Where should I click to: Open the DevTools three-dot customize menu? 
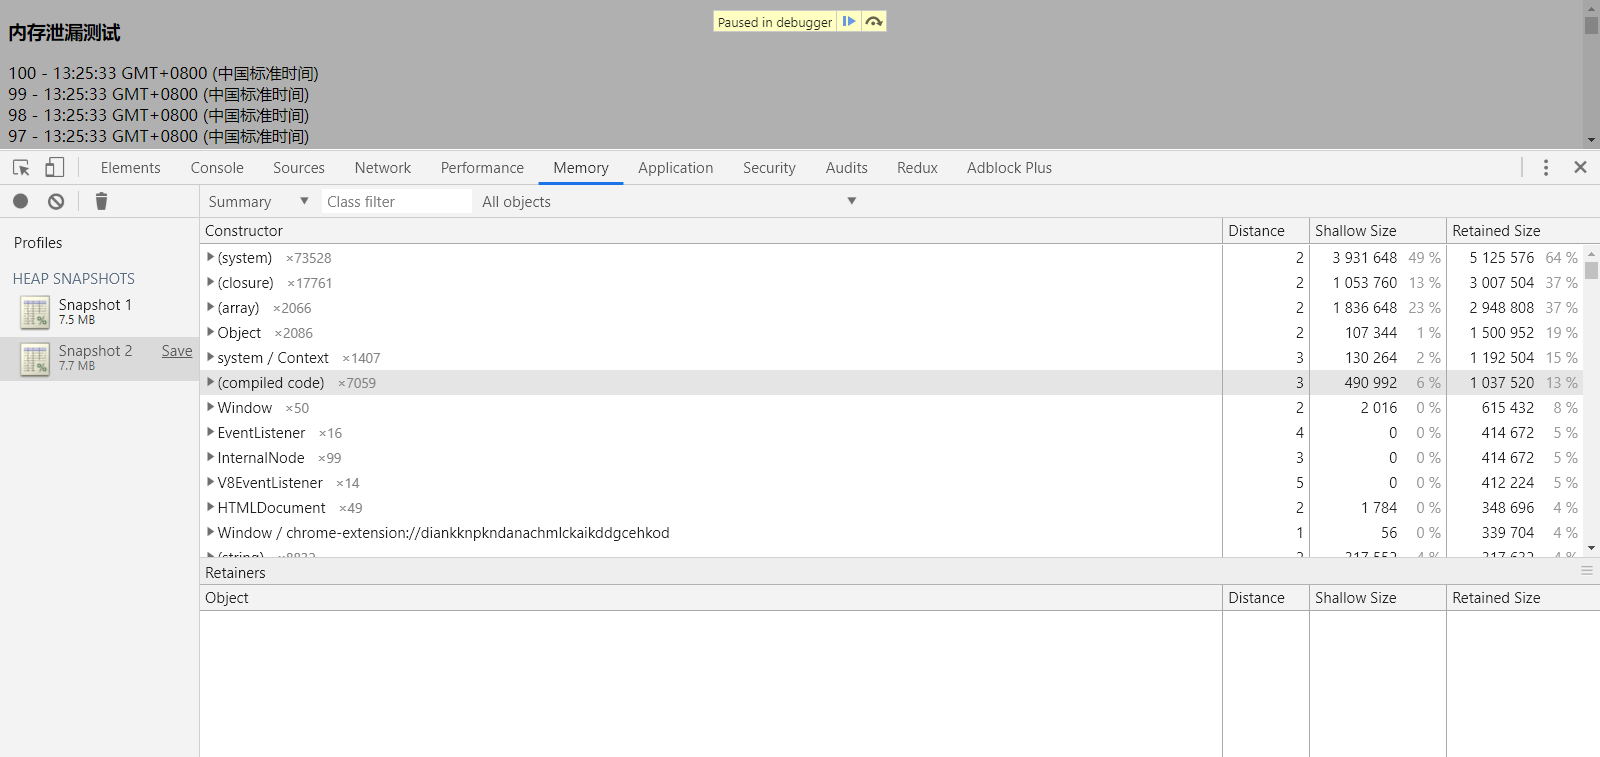[x=1545, y=168]
